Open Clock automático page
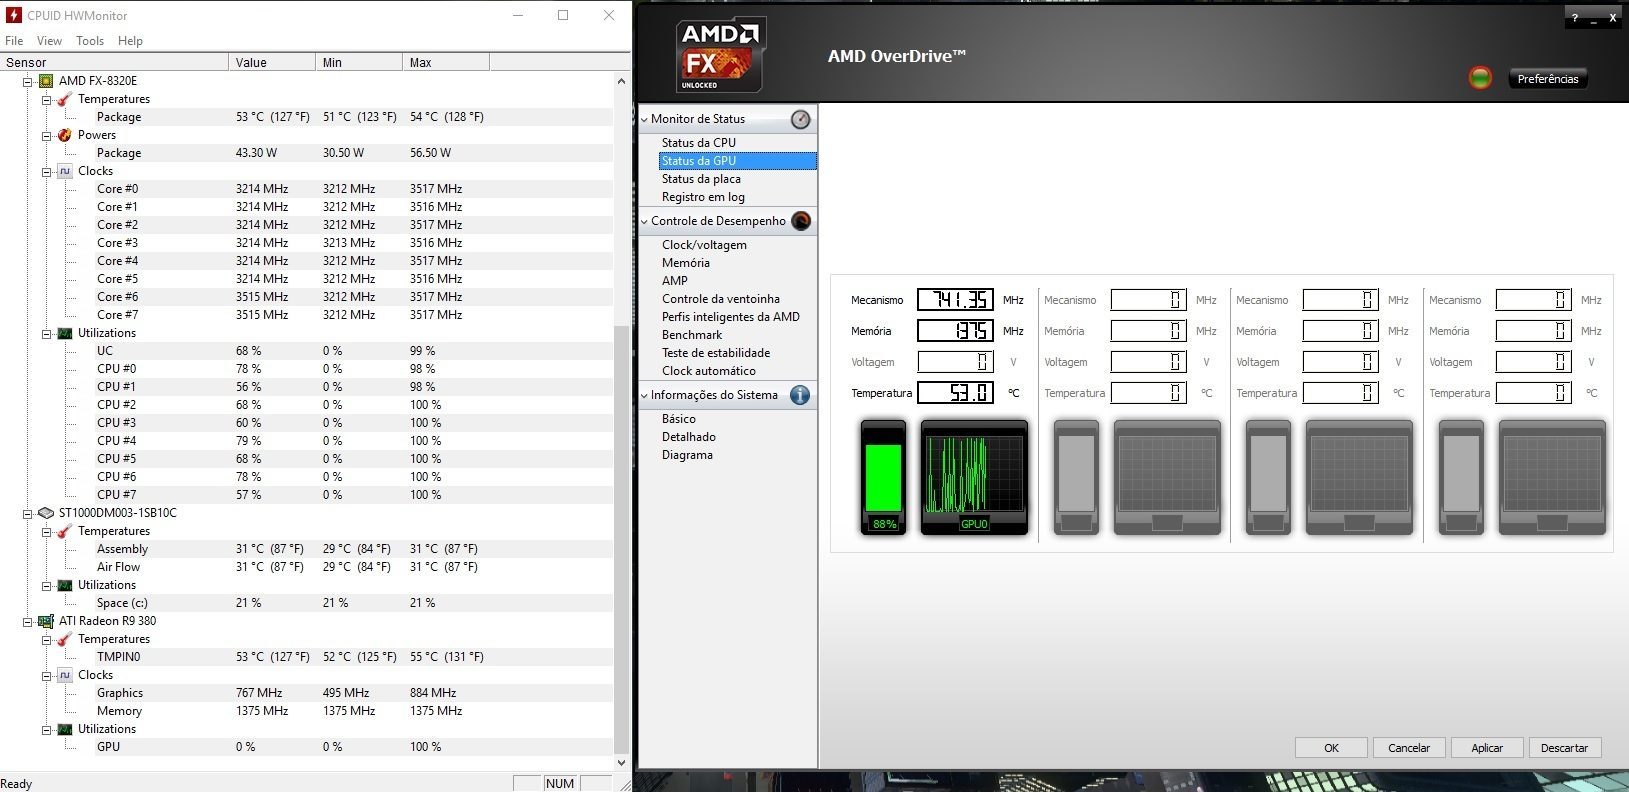1629x792 pixels. pos(708,371)
